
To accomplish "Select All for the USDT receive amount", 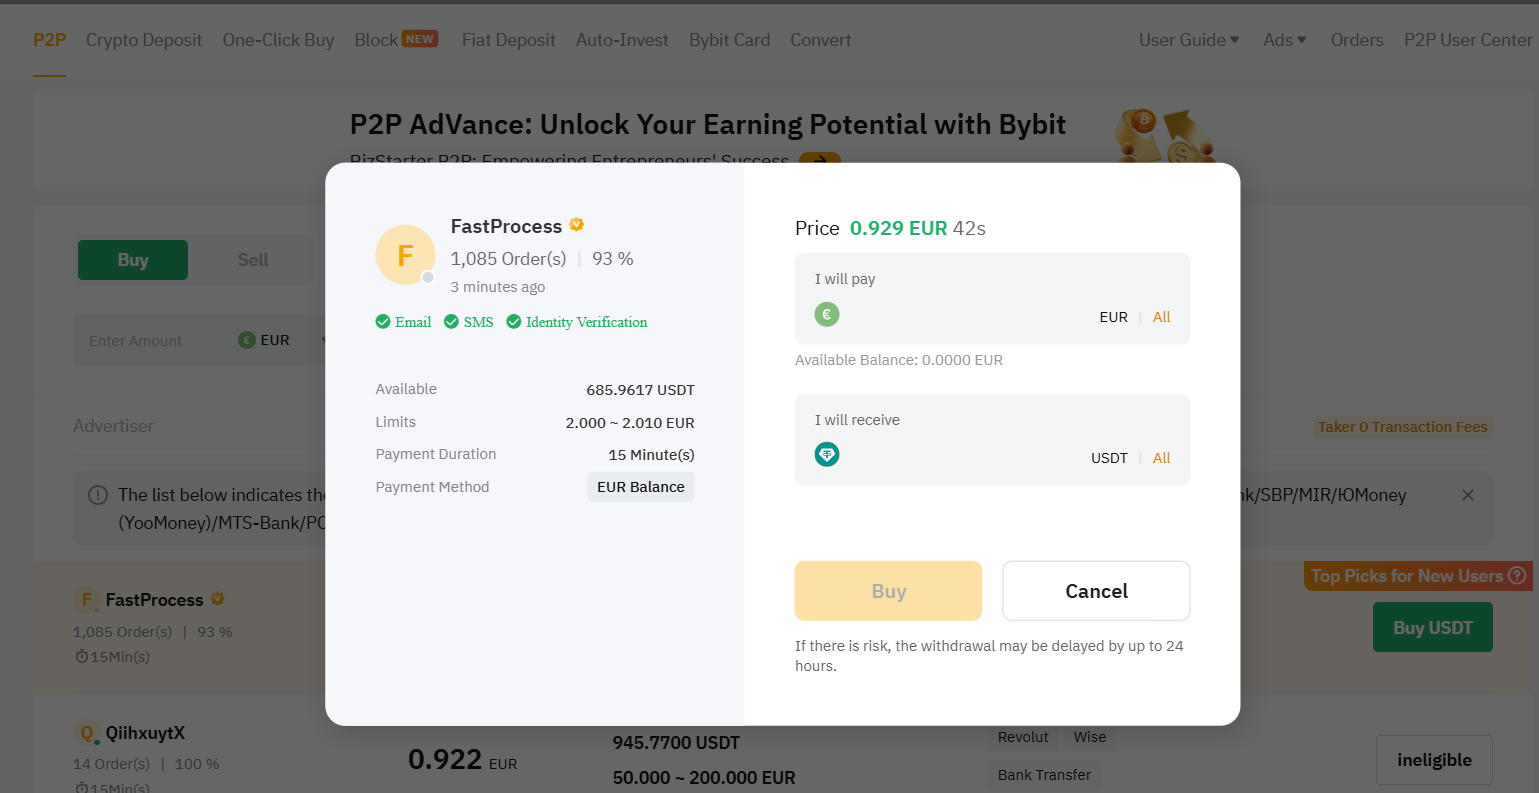I will coord(1161,458).
